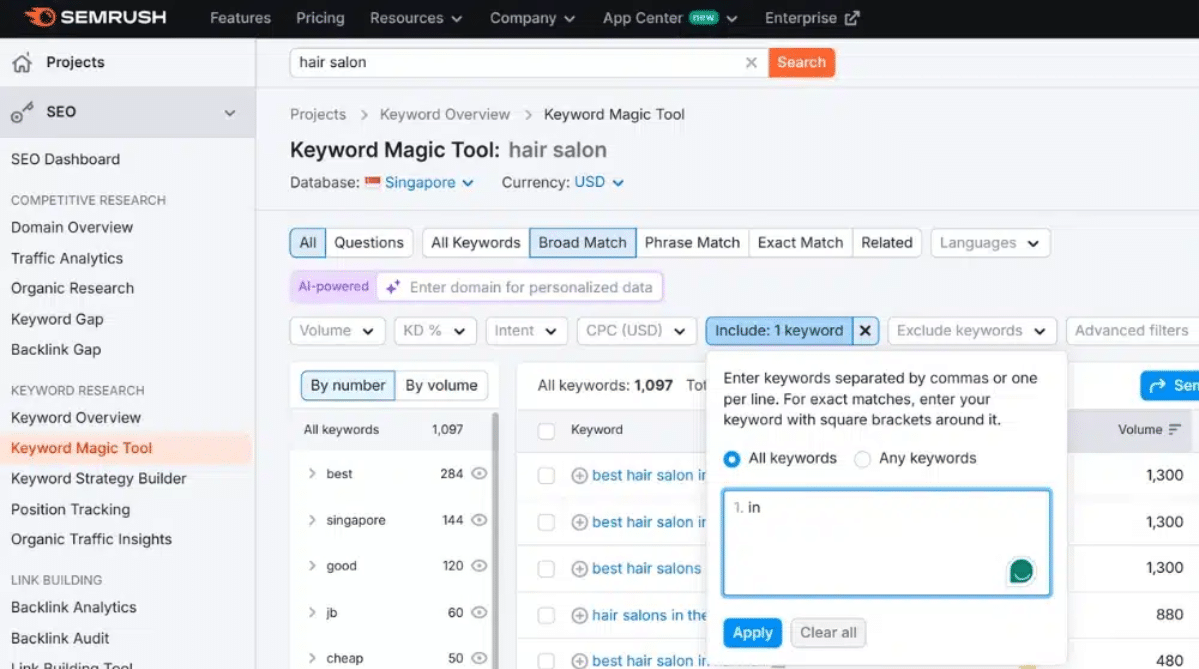Remove the Include keyword filter
Viewport: 1199px width, 669px height.
click(865, 330)
